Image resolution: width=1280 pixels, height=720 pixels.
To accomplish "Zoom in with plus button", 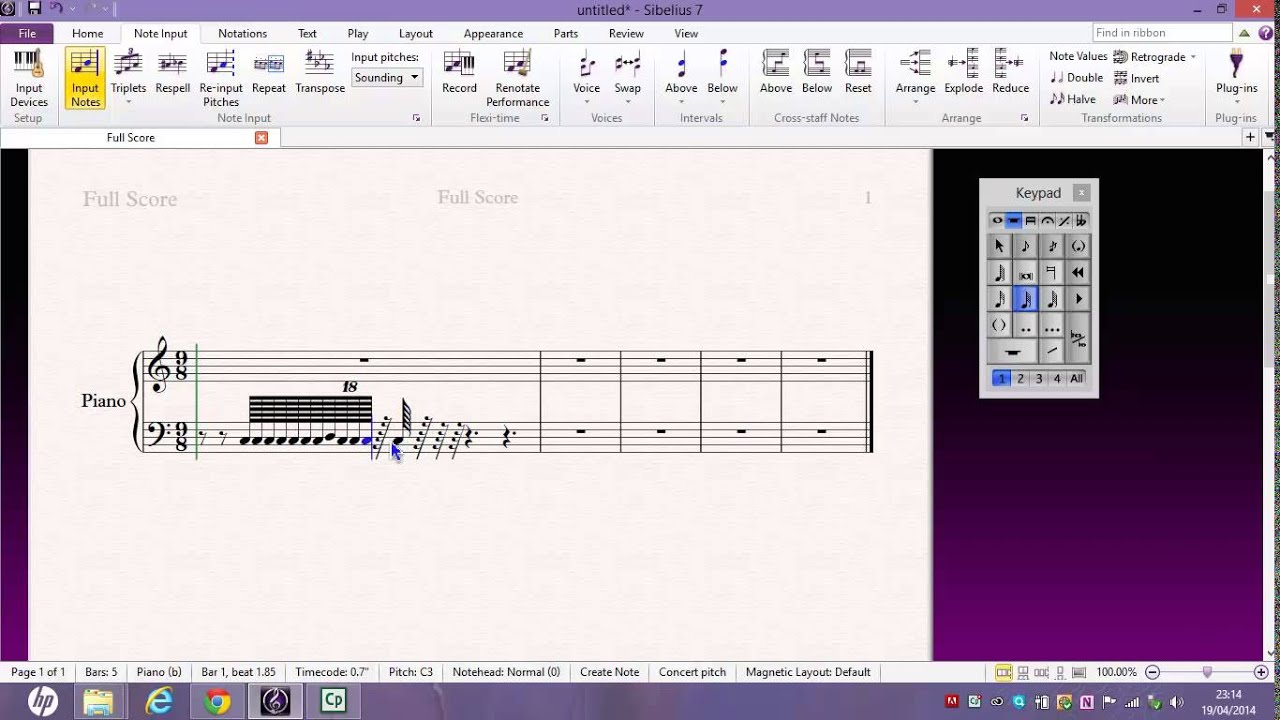I will (x=1260, y=672).
